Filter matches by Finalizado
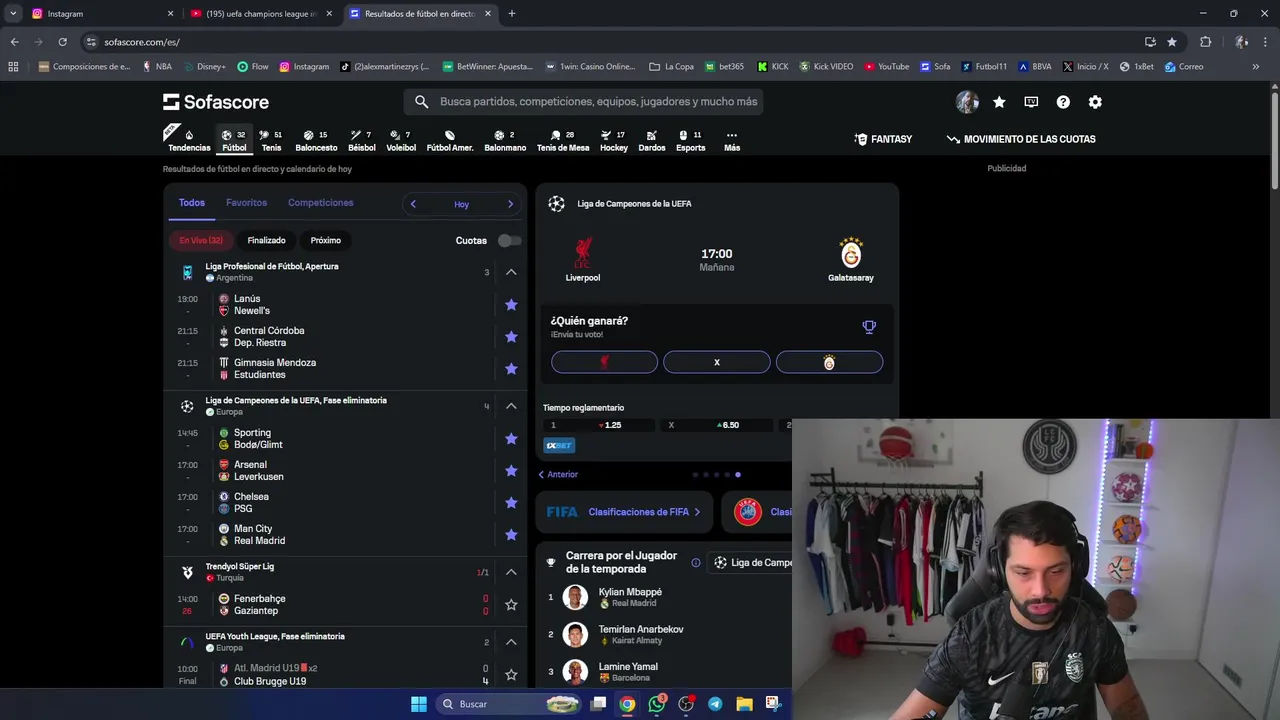 (266, 240)
